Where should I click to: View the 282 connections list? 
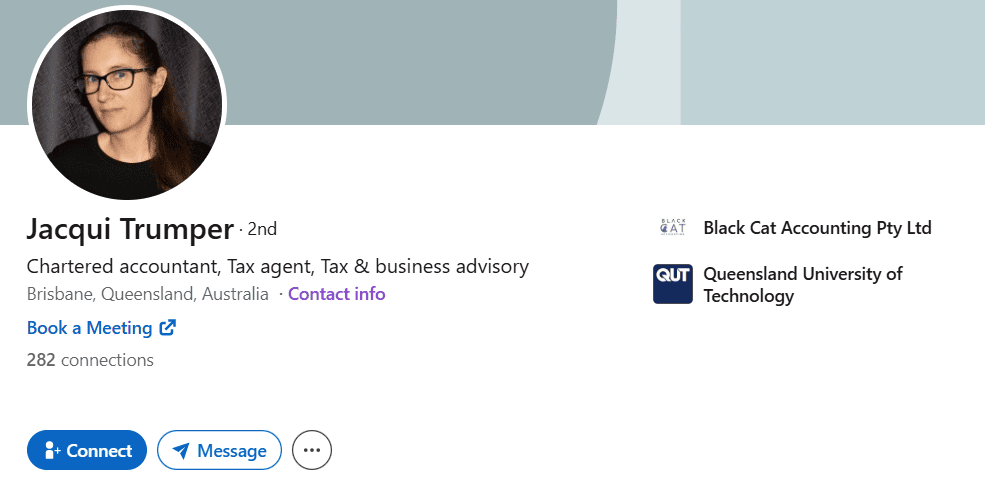click(90, 360)
